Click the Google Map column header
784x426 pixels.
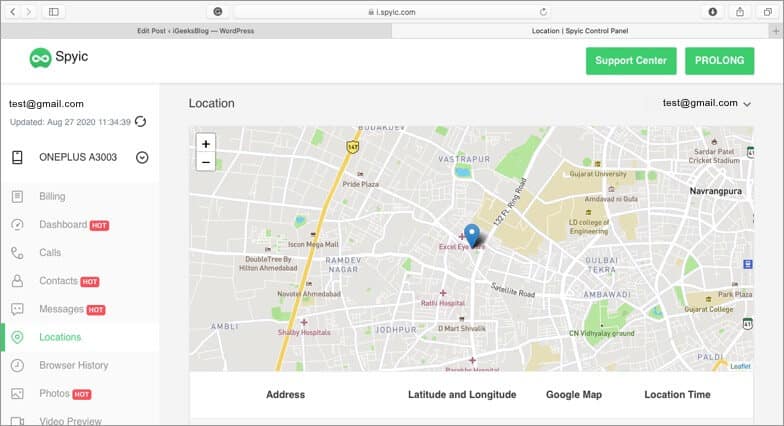click(x=574, y=394)
